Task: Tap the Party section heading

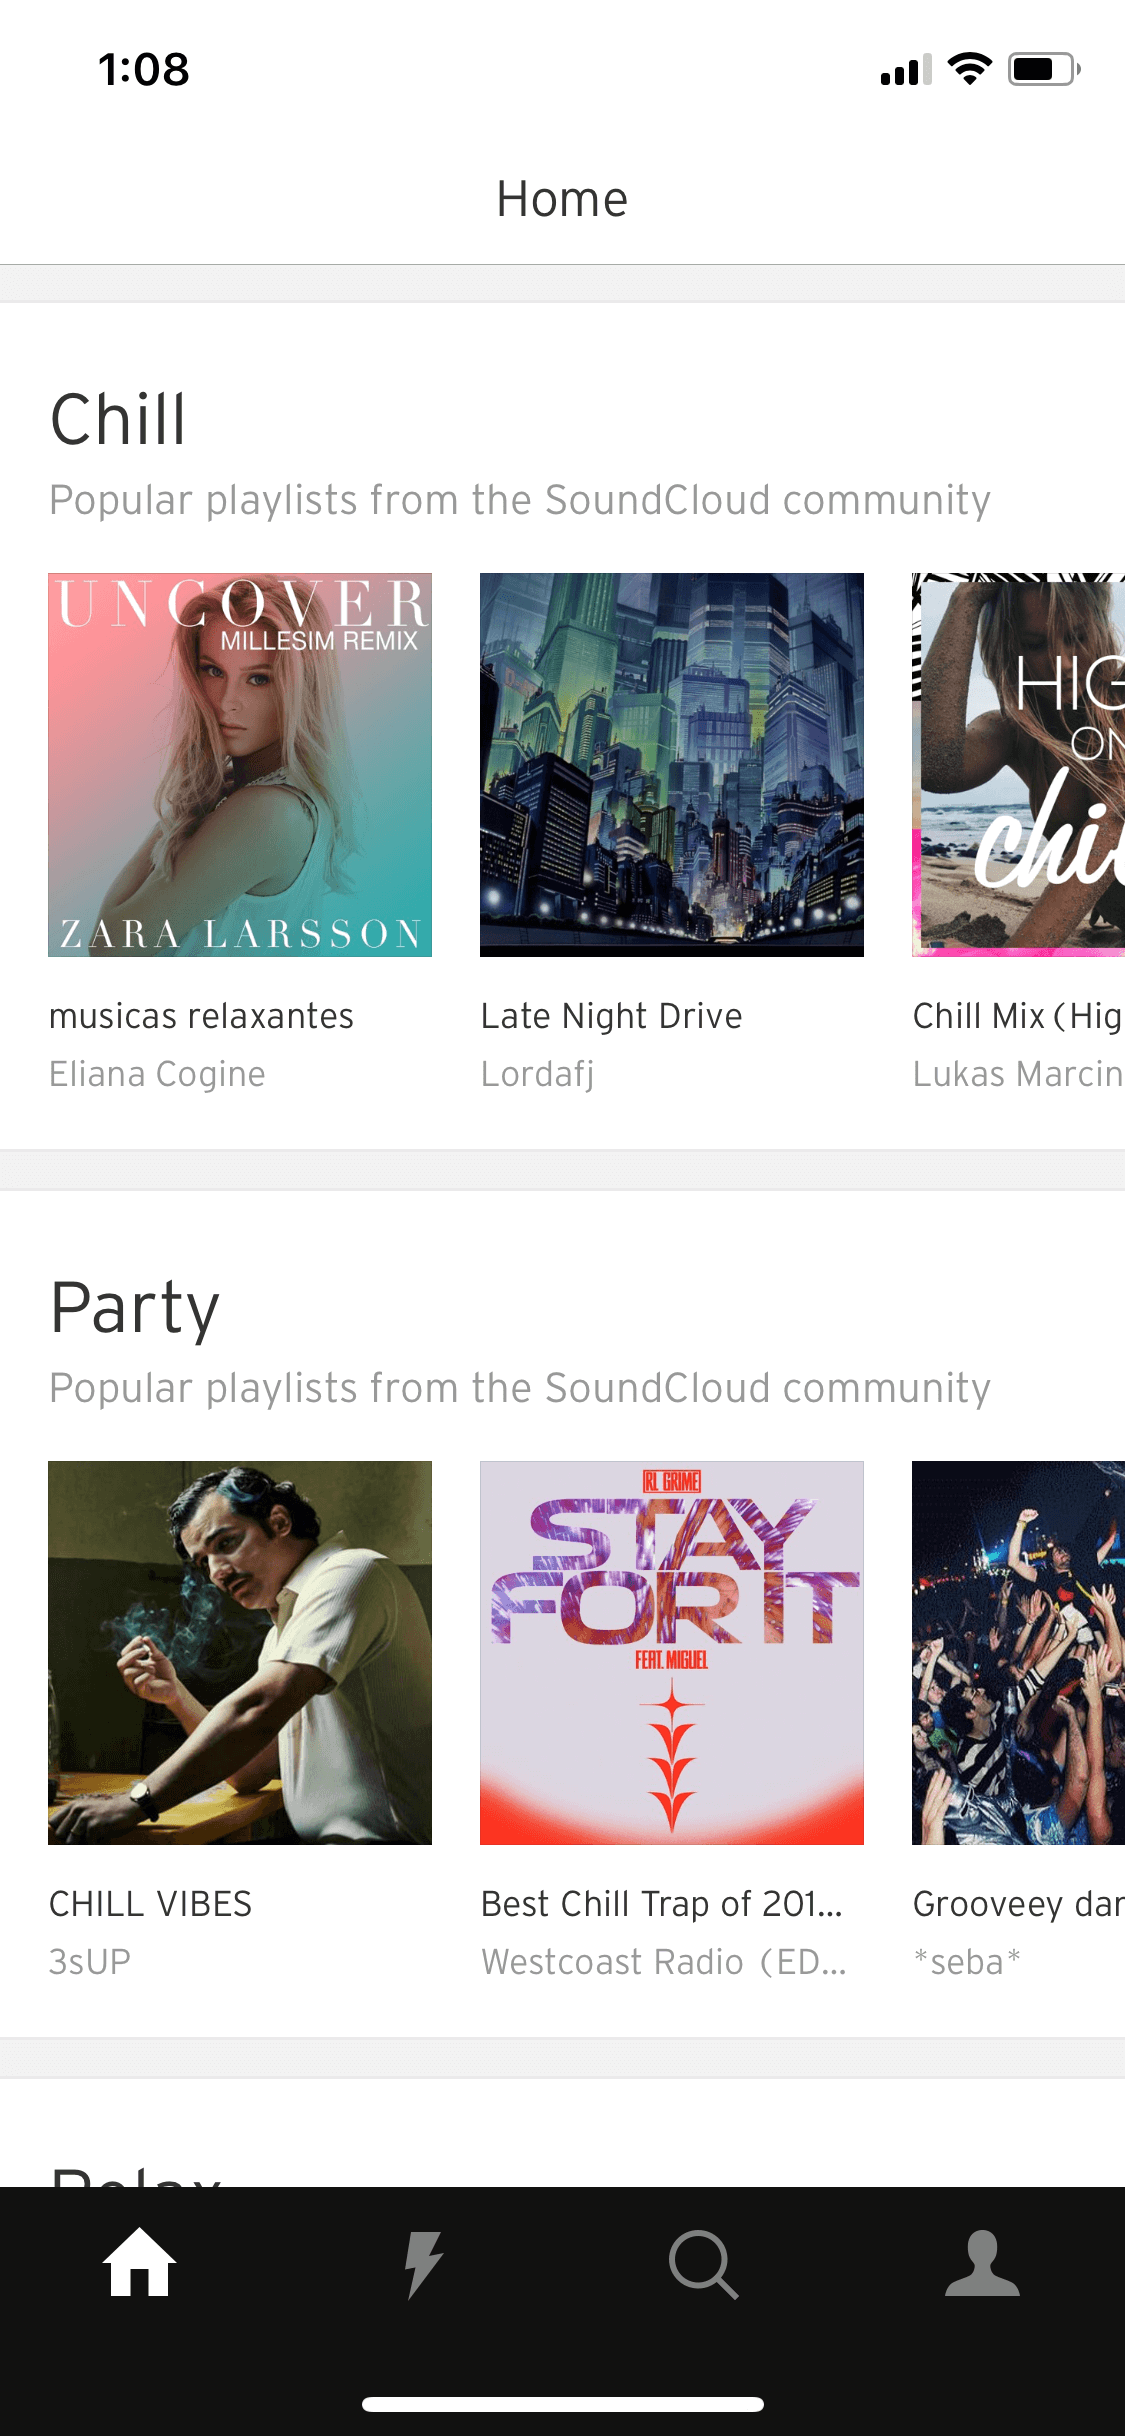Action: (135, 1308)
